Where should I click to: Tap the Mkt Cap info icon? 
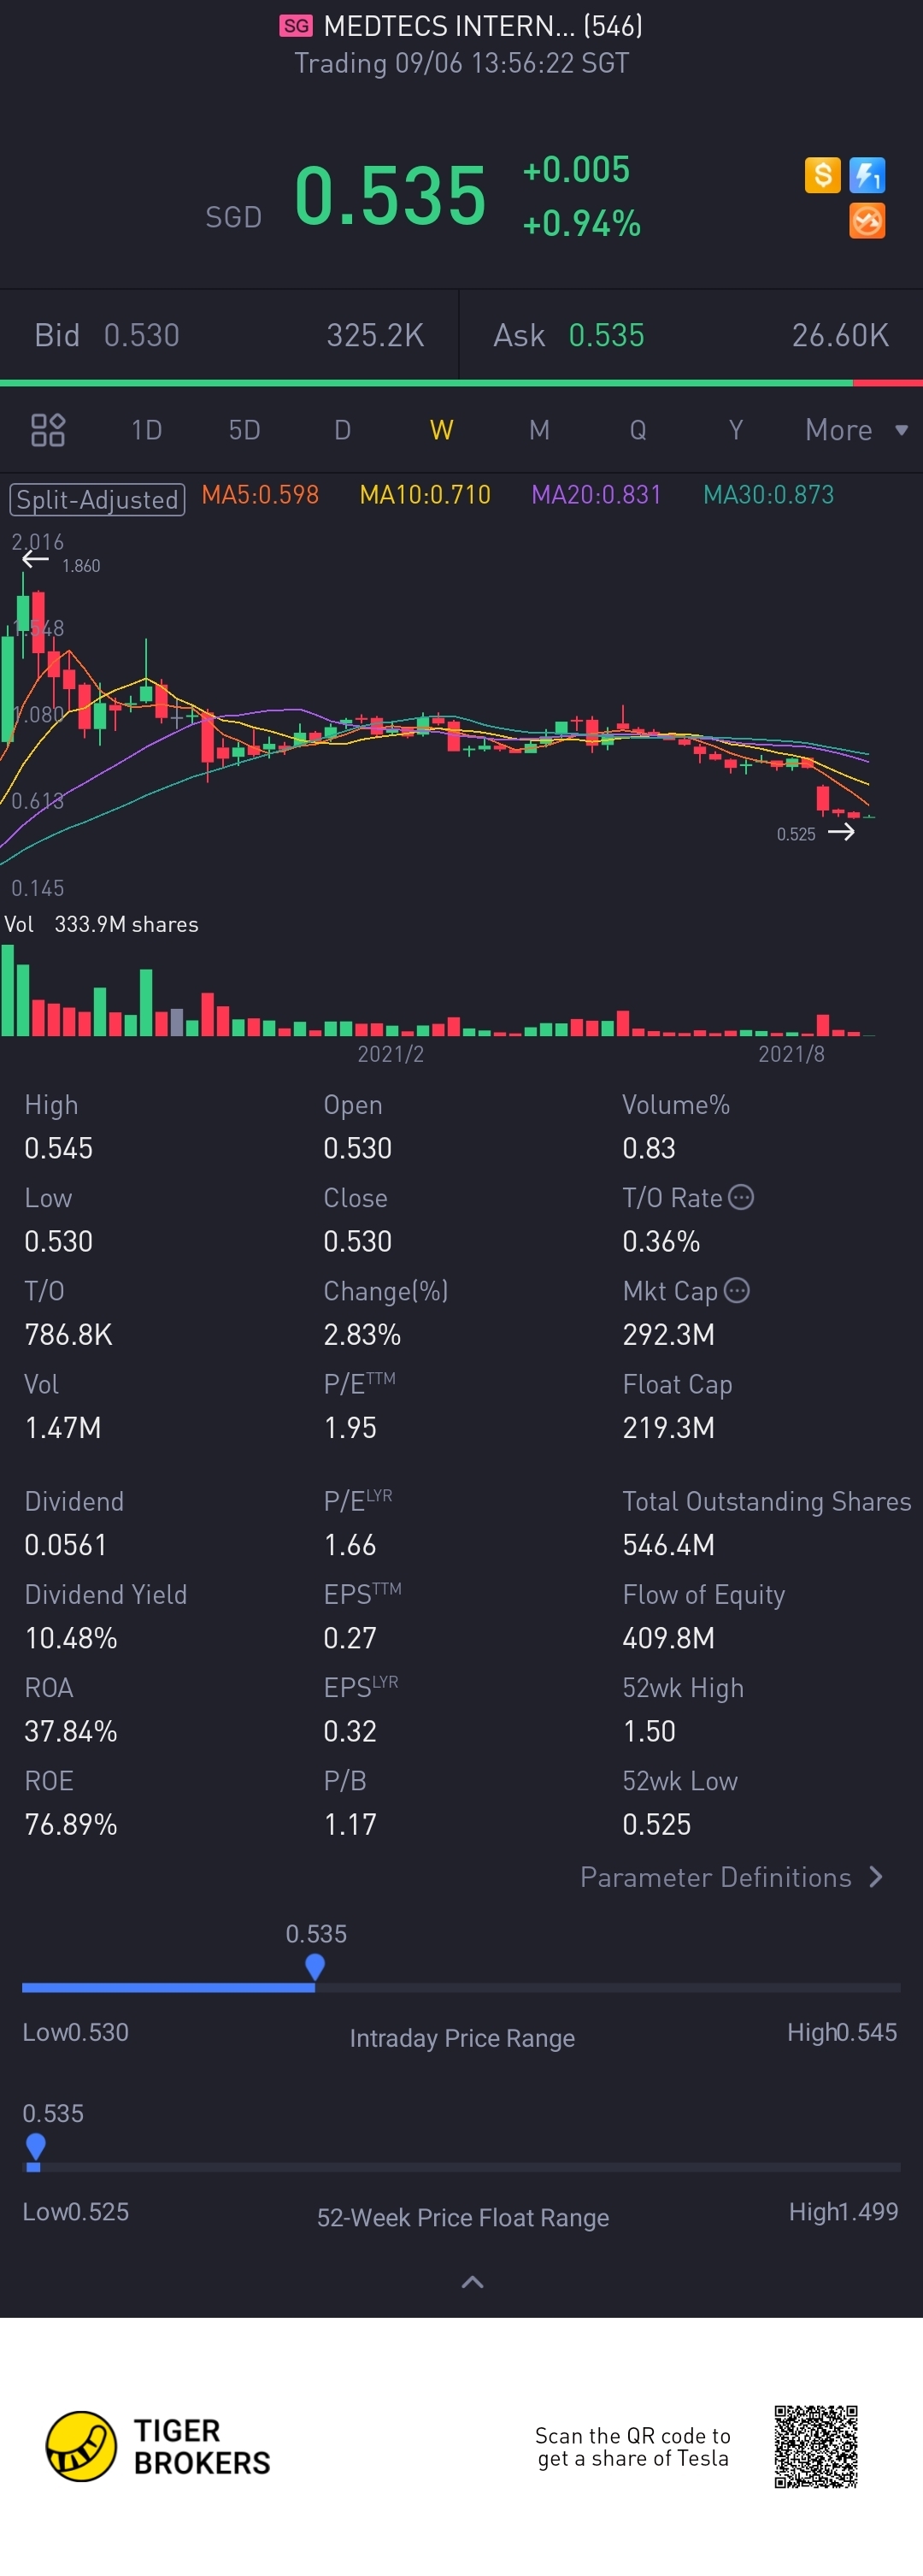(x=737, y=1290)
